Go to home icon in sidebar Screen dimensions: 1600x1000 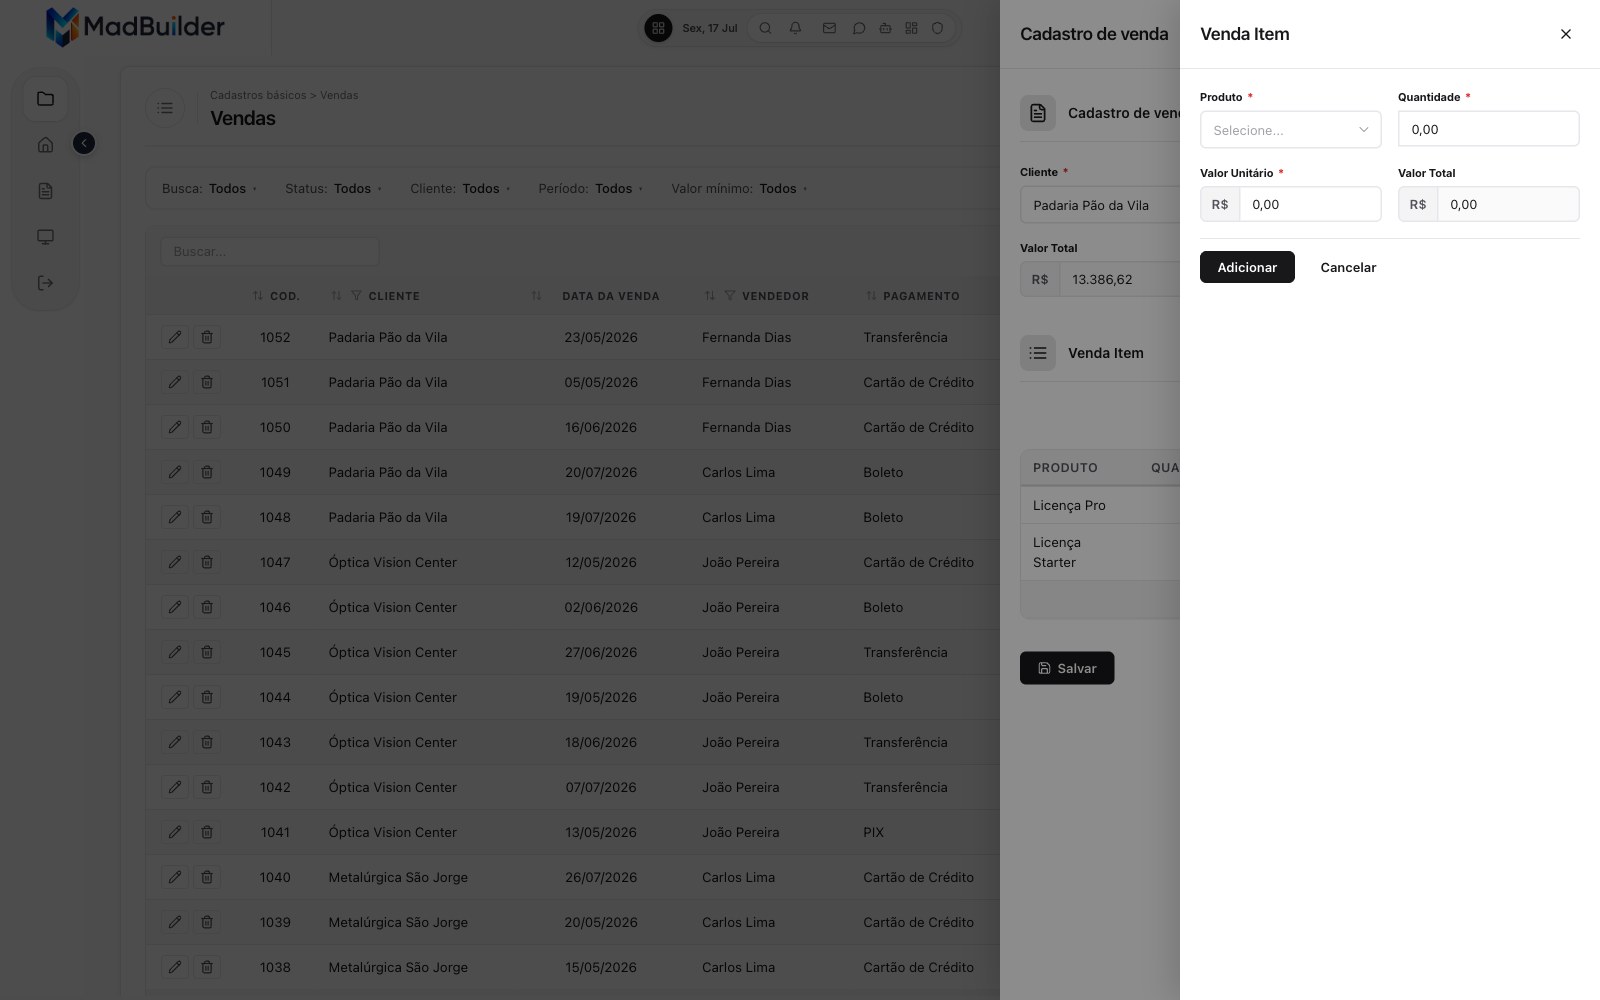pyautogui.click(x=45, y=145)
